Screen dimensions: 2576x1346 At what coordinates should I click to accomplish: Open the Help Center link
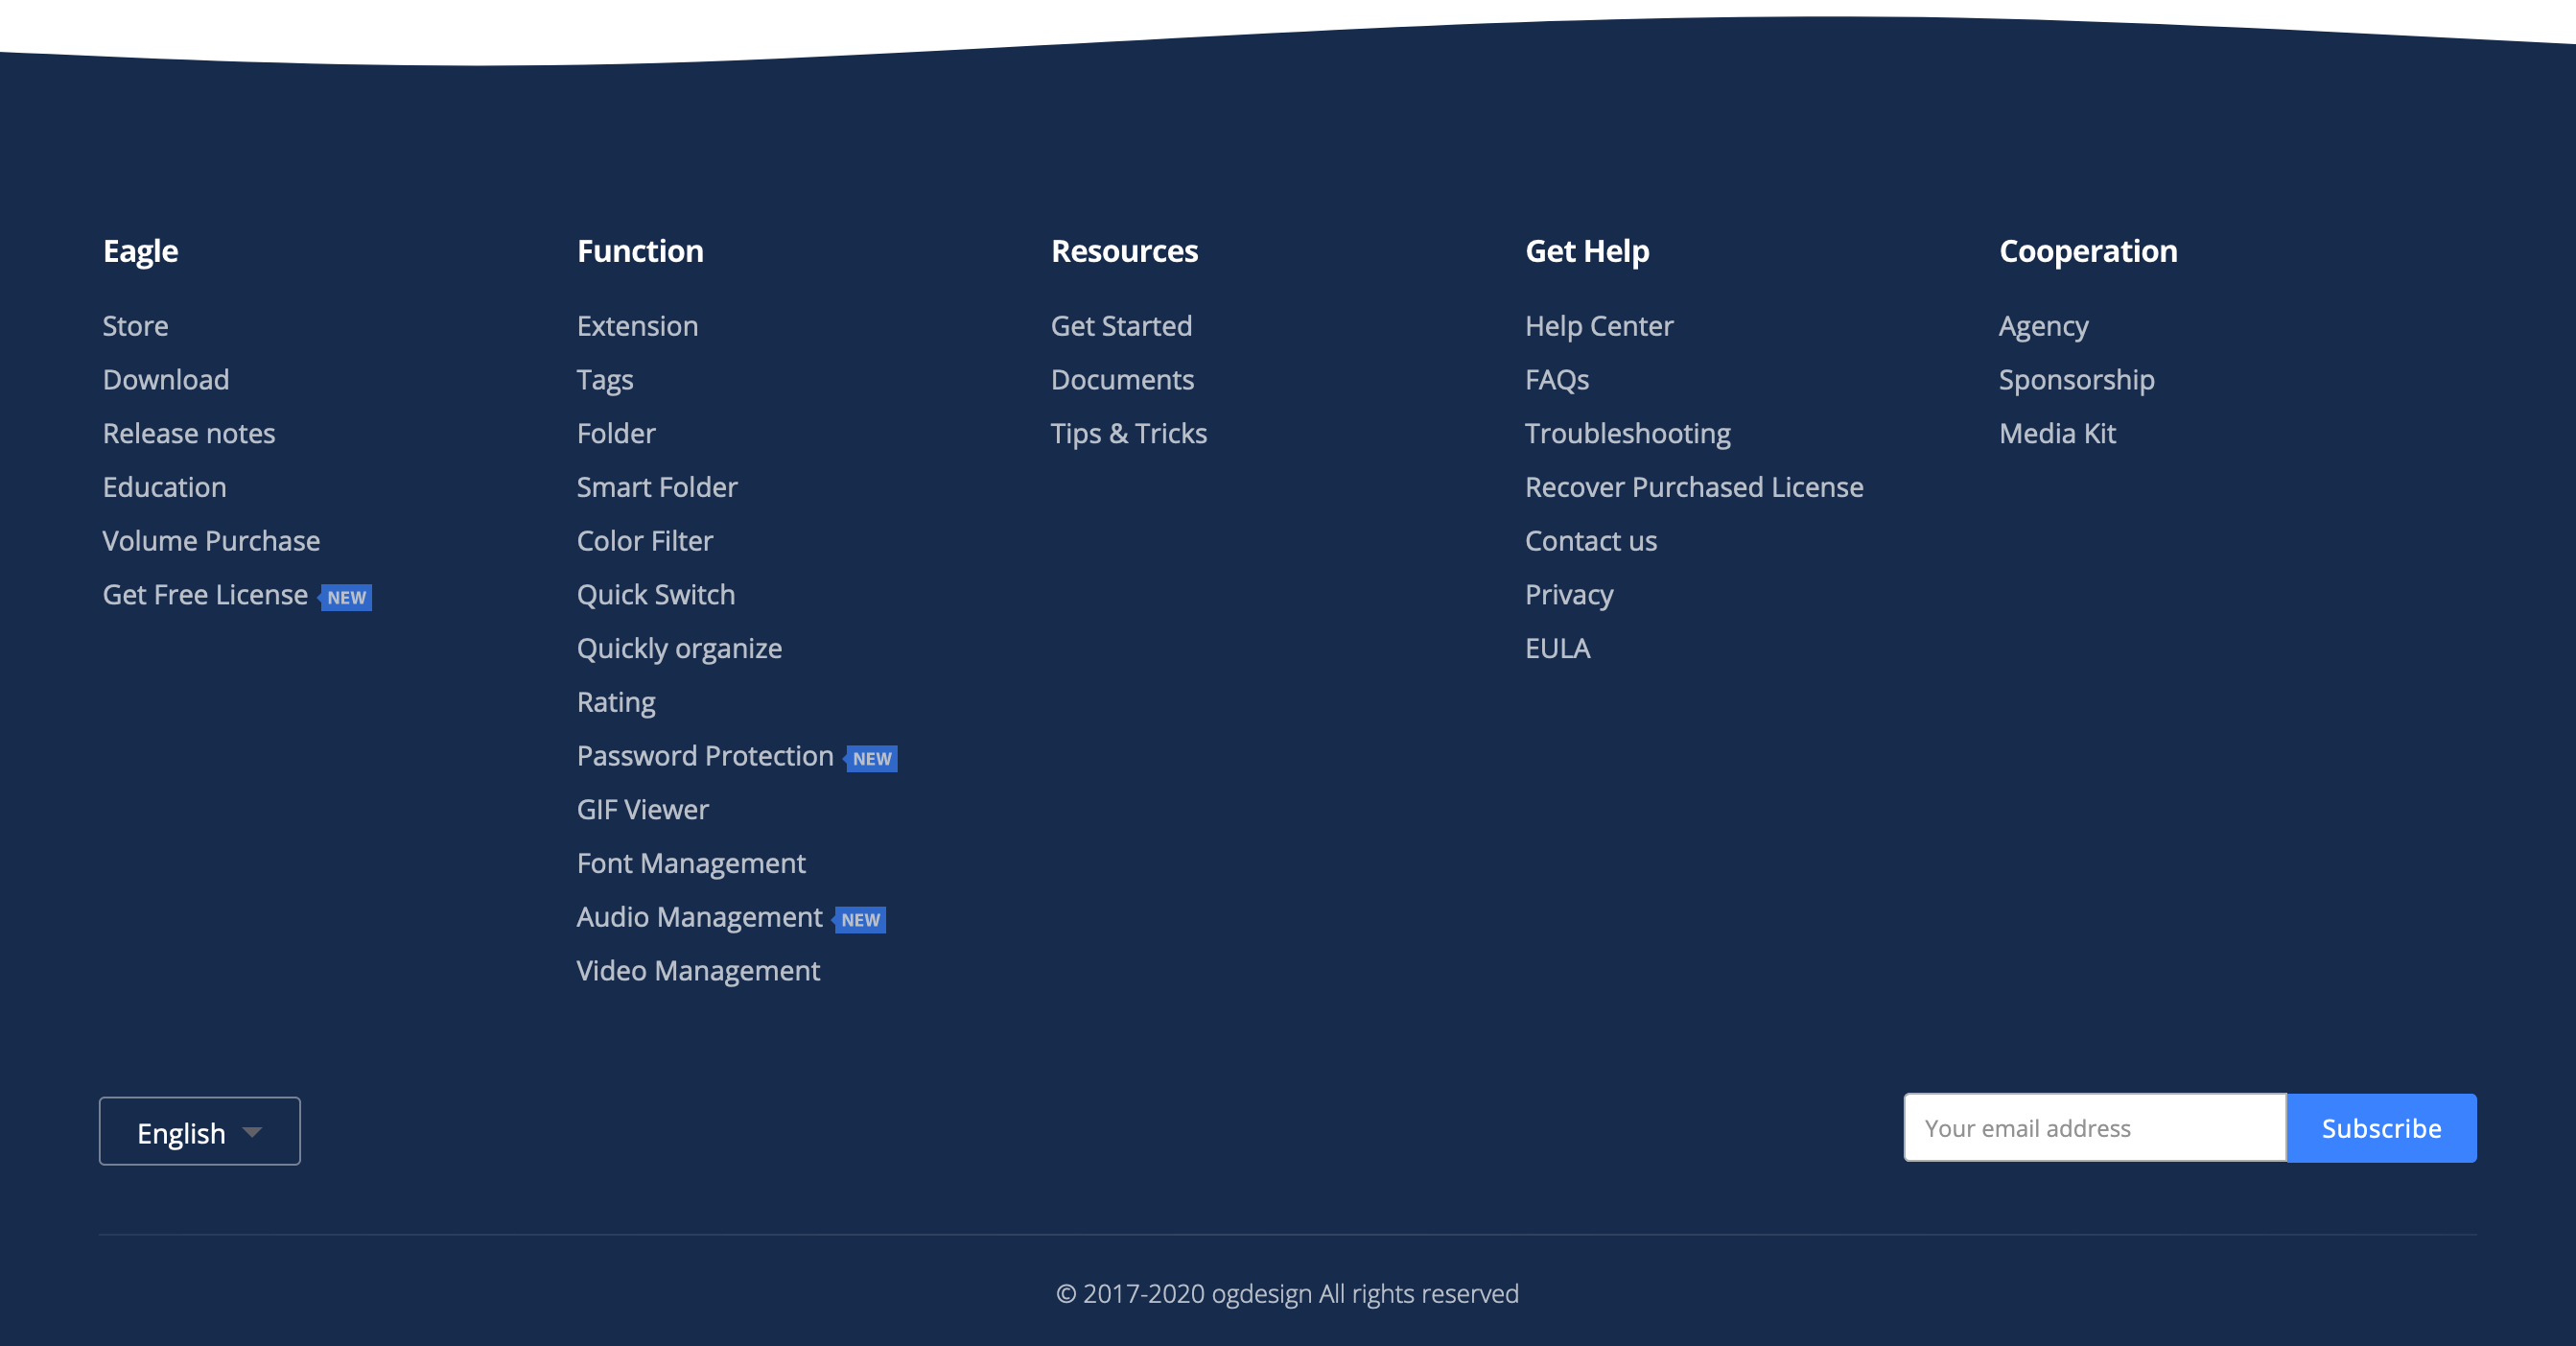tap(1599, 326)
